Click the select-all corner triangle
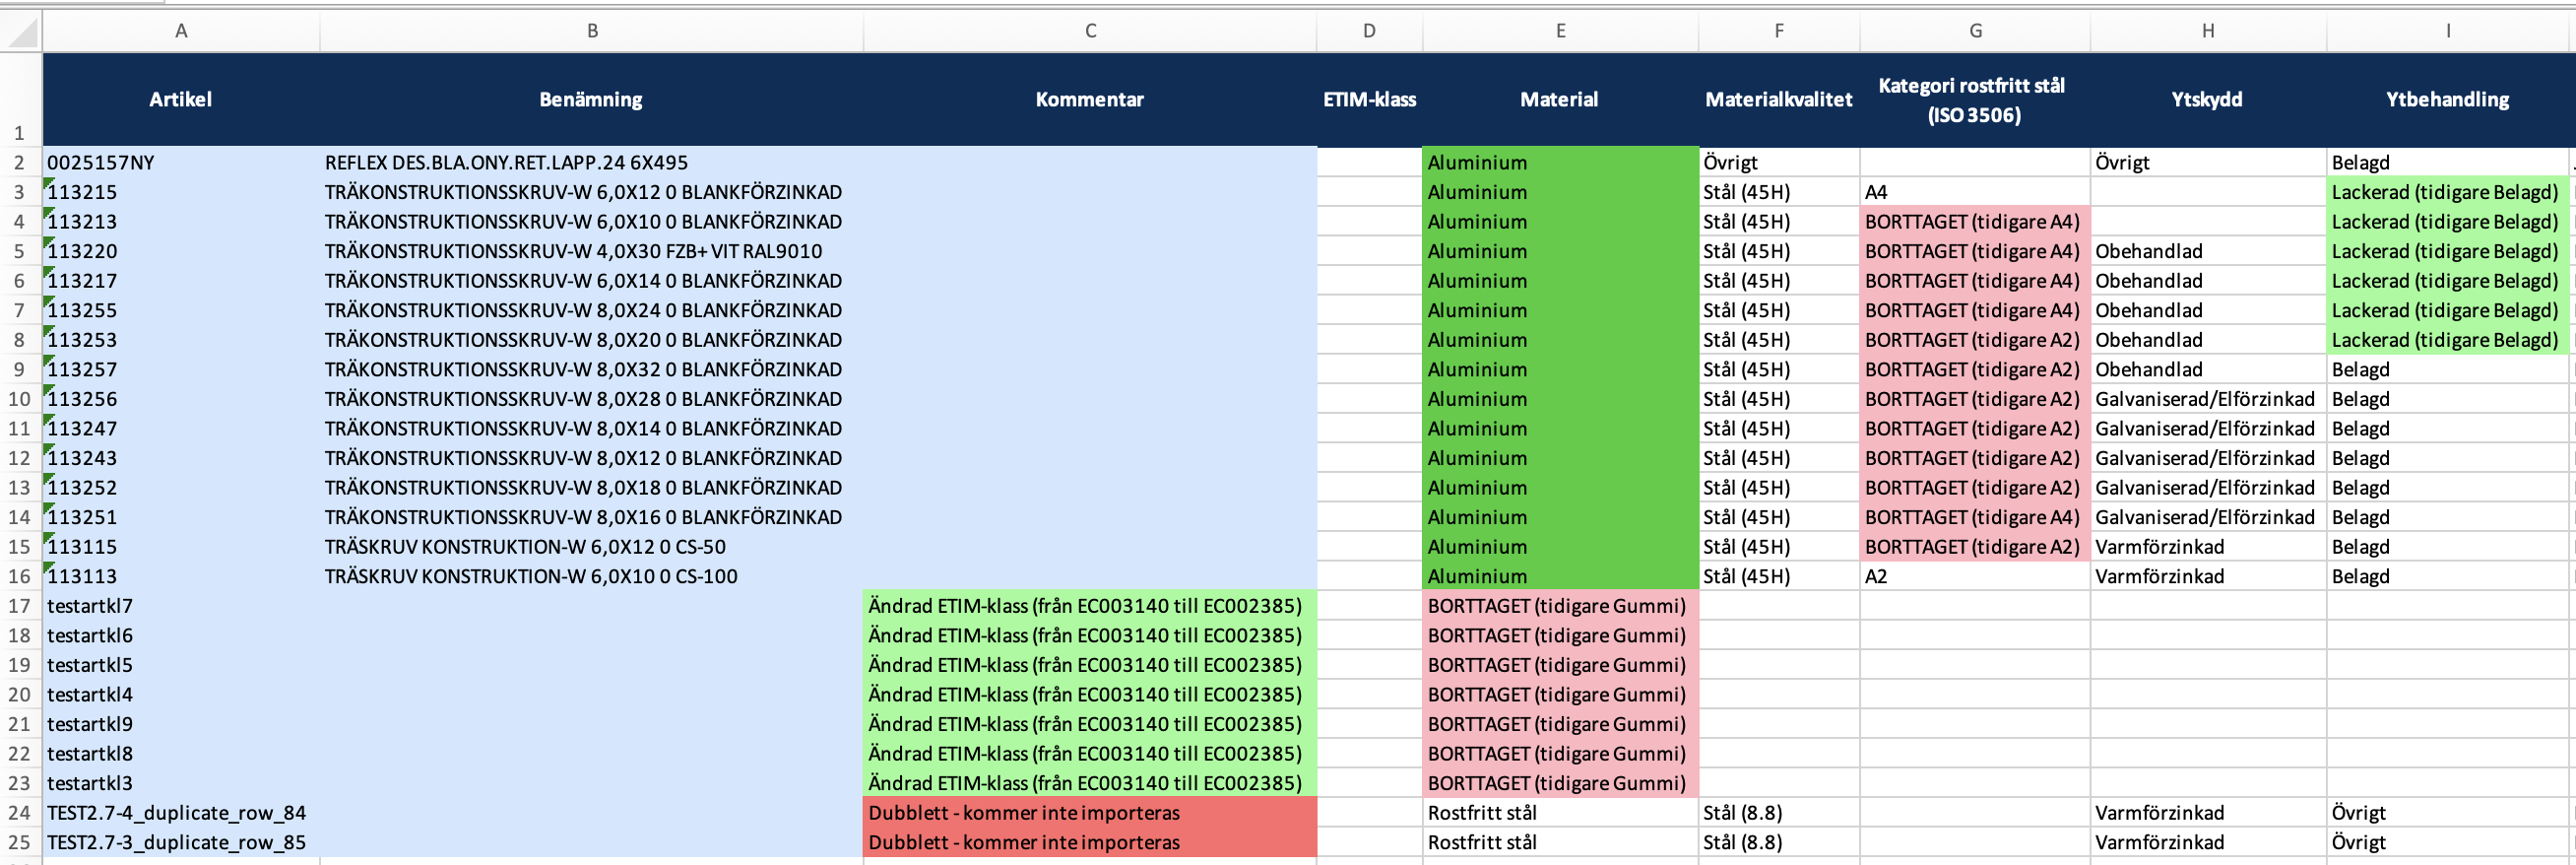The image size is (2576, 865). 22,32
